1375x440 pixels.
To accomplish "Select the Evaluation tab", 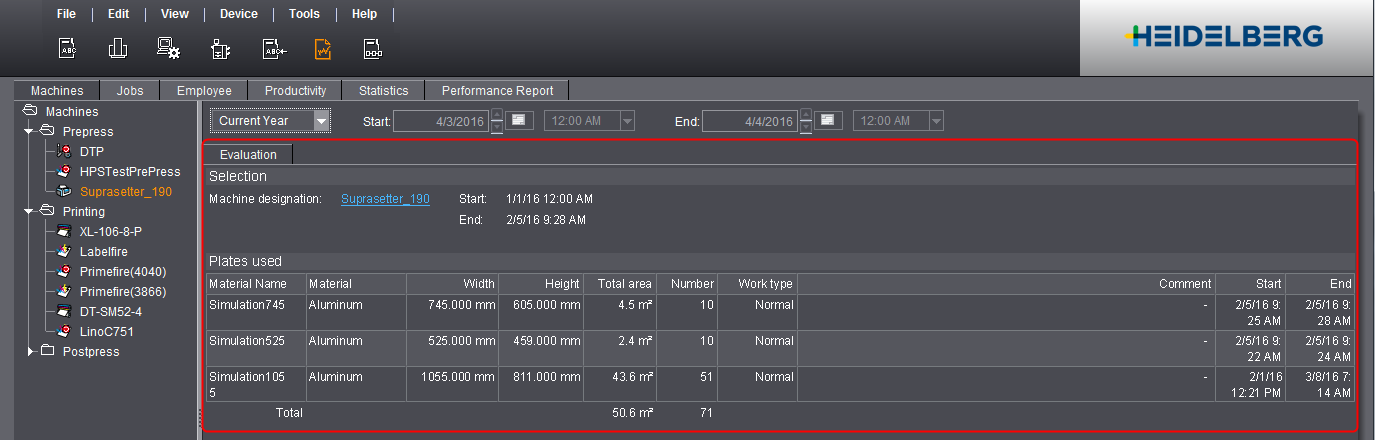I will point(248,154).
